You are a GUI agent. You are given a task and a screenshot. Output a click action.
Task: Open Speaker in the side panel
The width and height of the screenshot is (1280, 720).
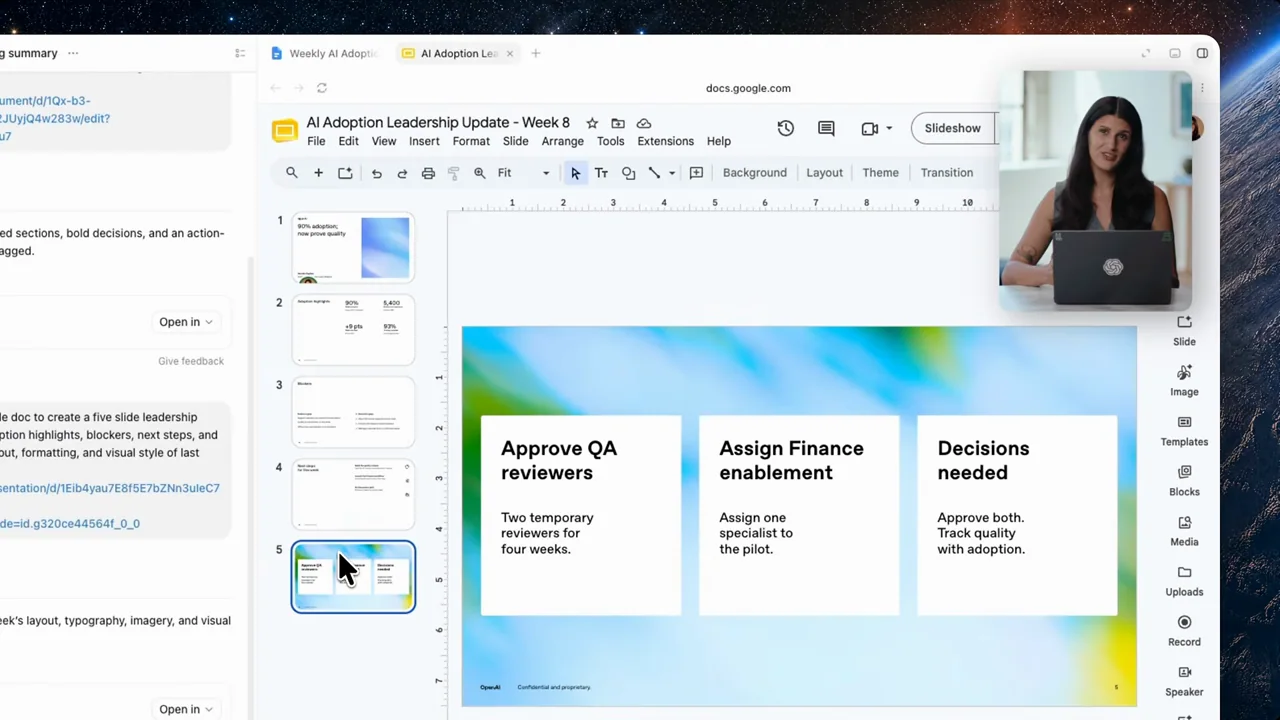pyautogui.click(x=1184, y=681)
